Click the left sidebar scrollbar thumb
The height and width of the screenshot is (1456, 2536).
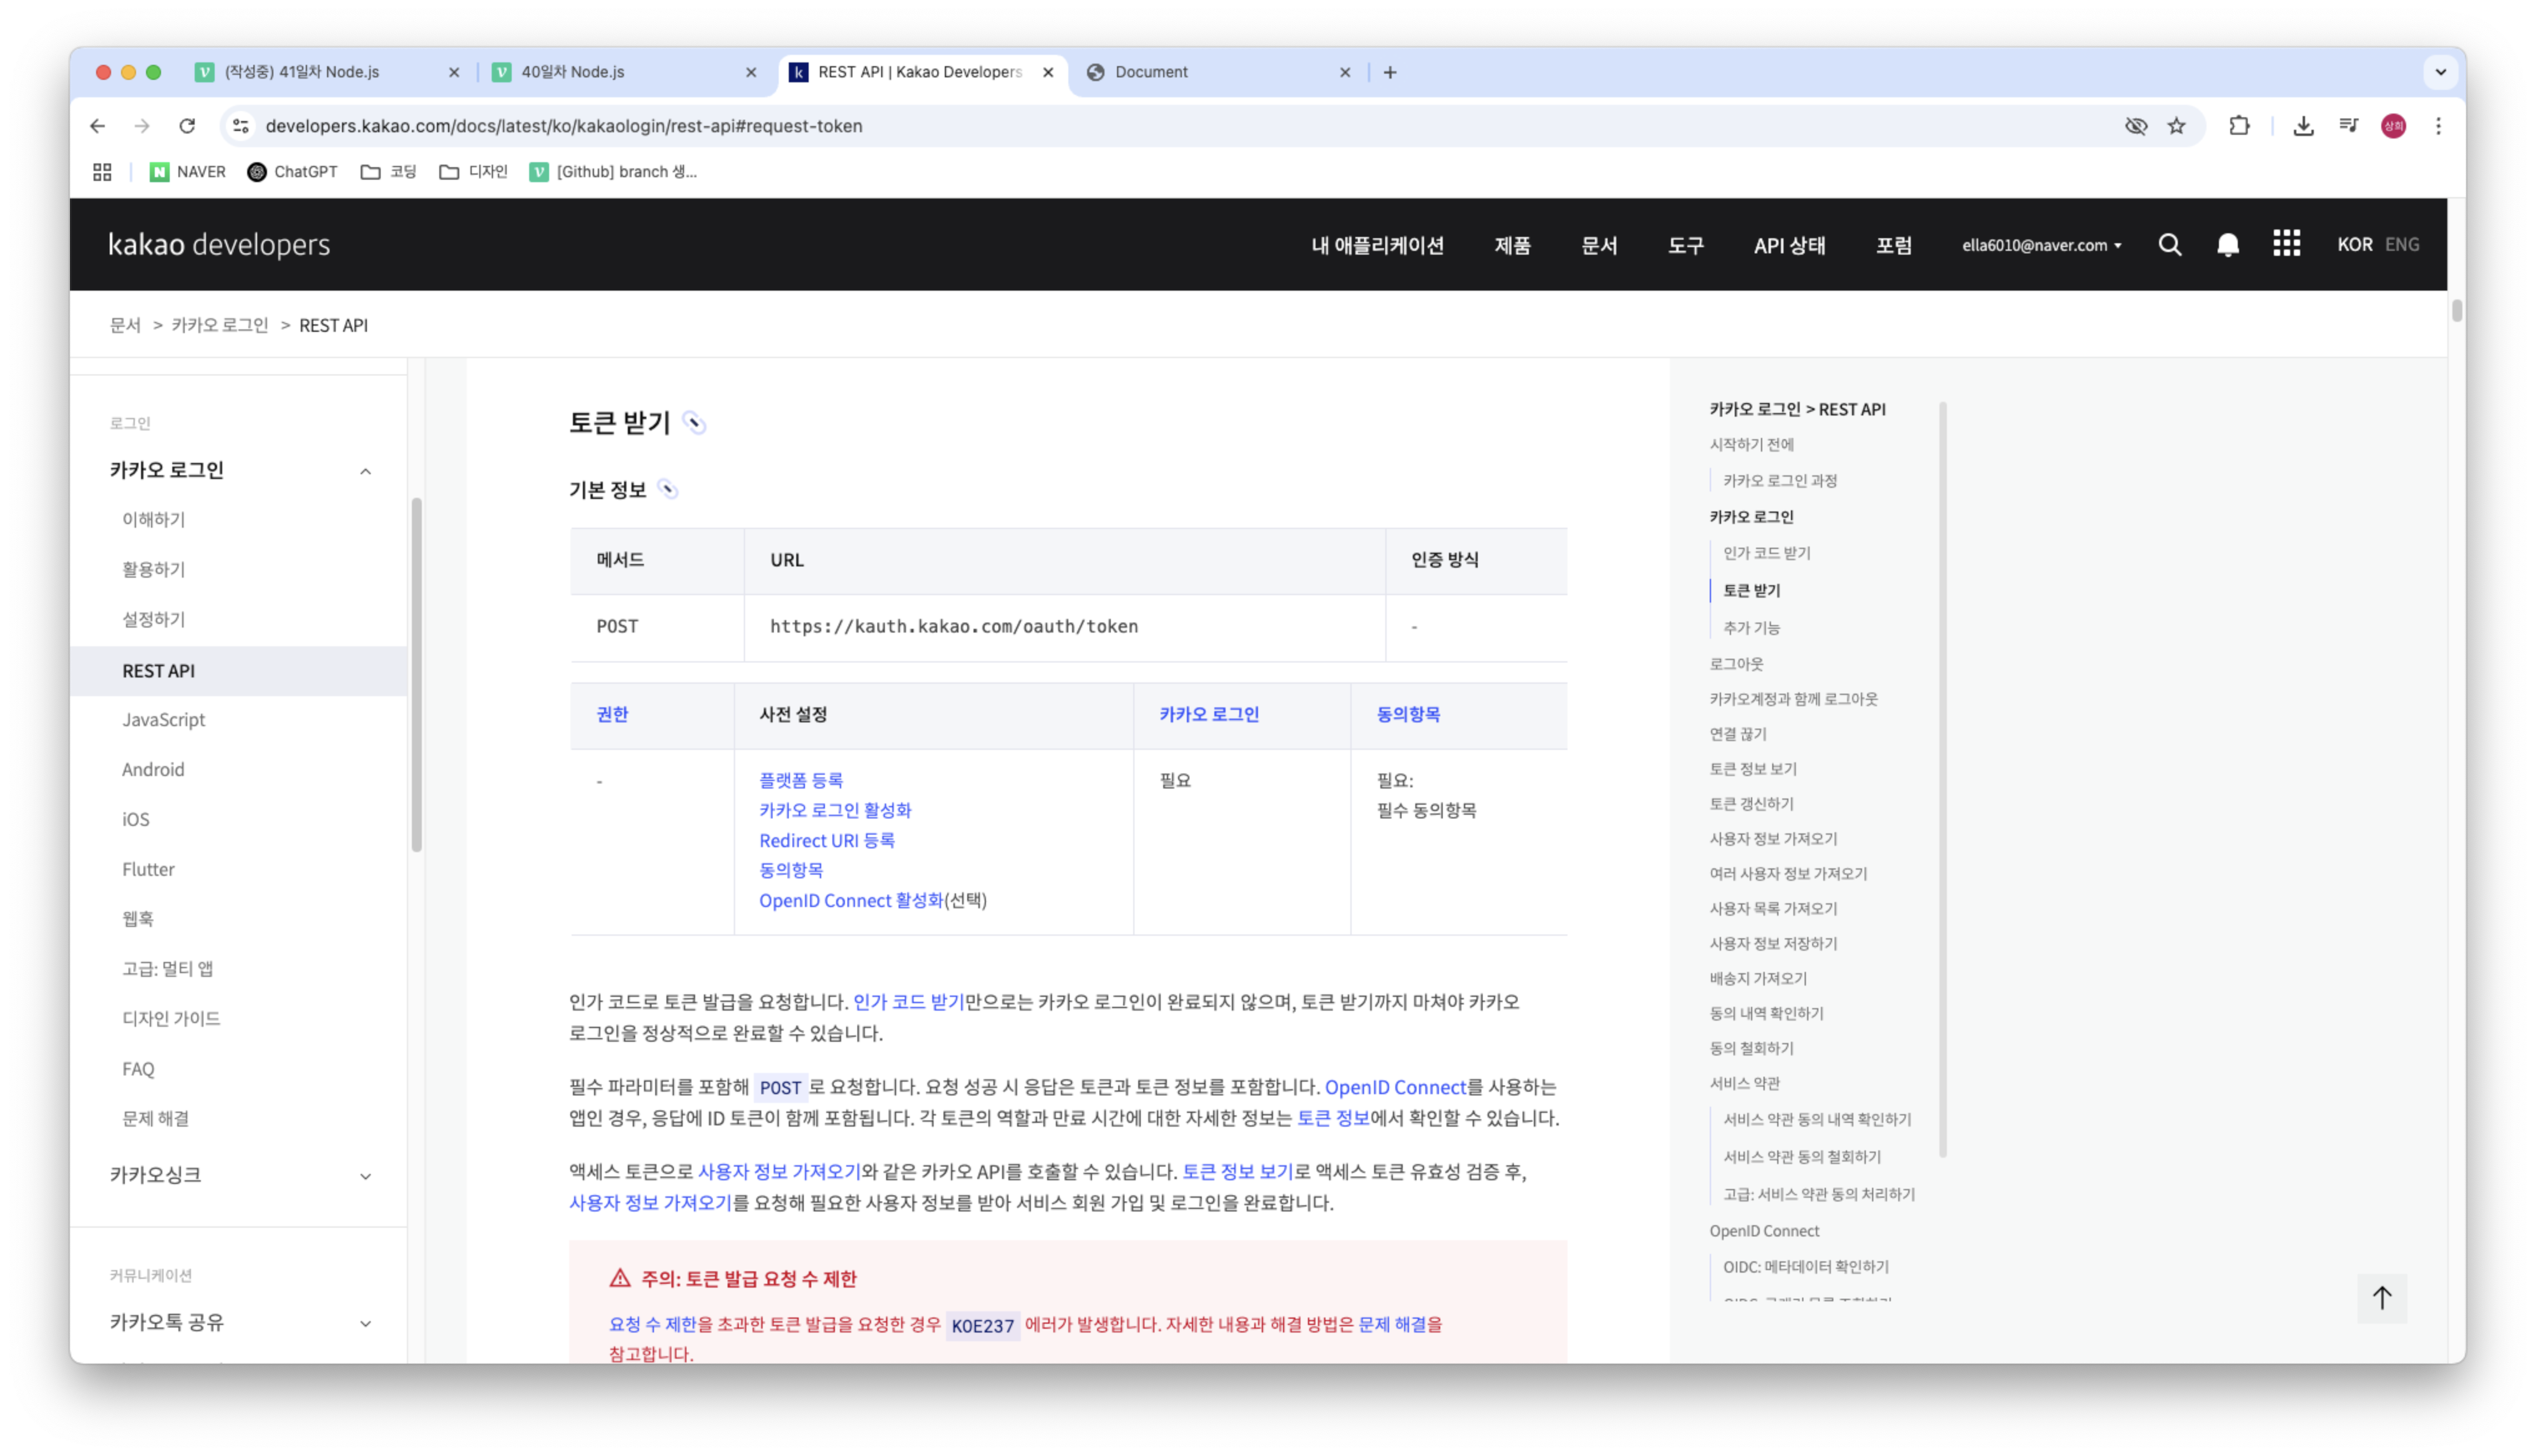[x=416, y=675]
